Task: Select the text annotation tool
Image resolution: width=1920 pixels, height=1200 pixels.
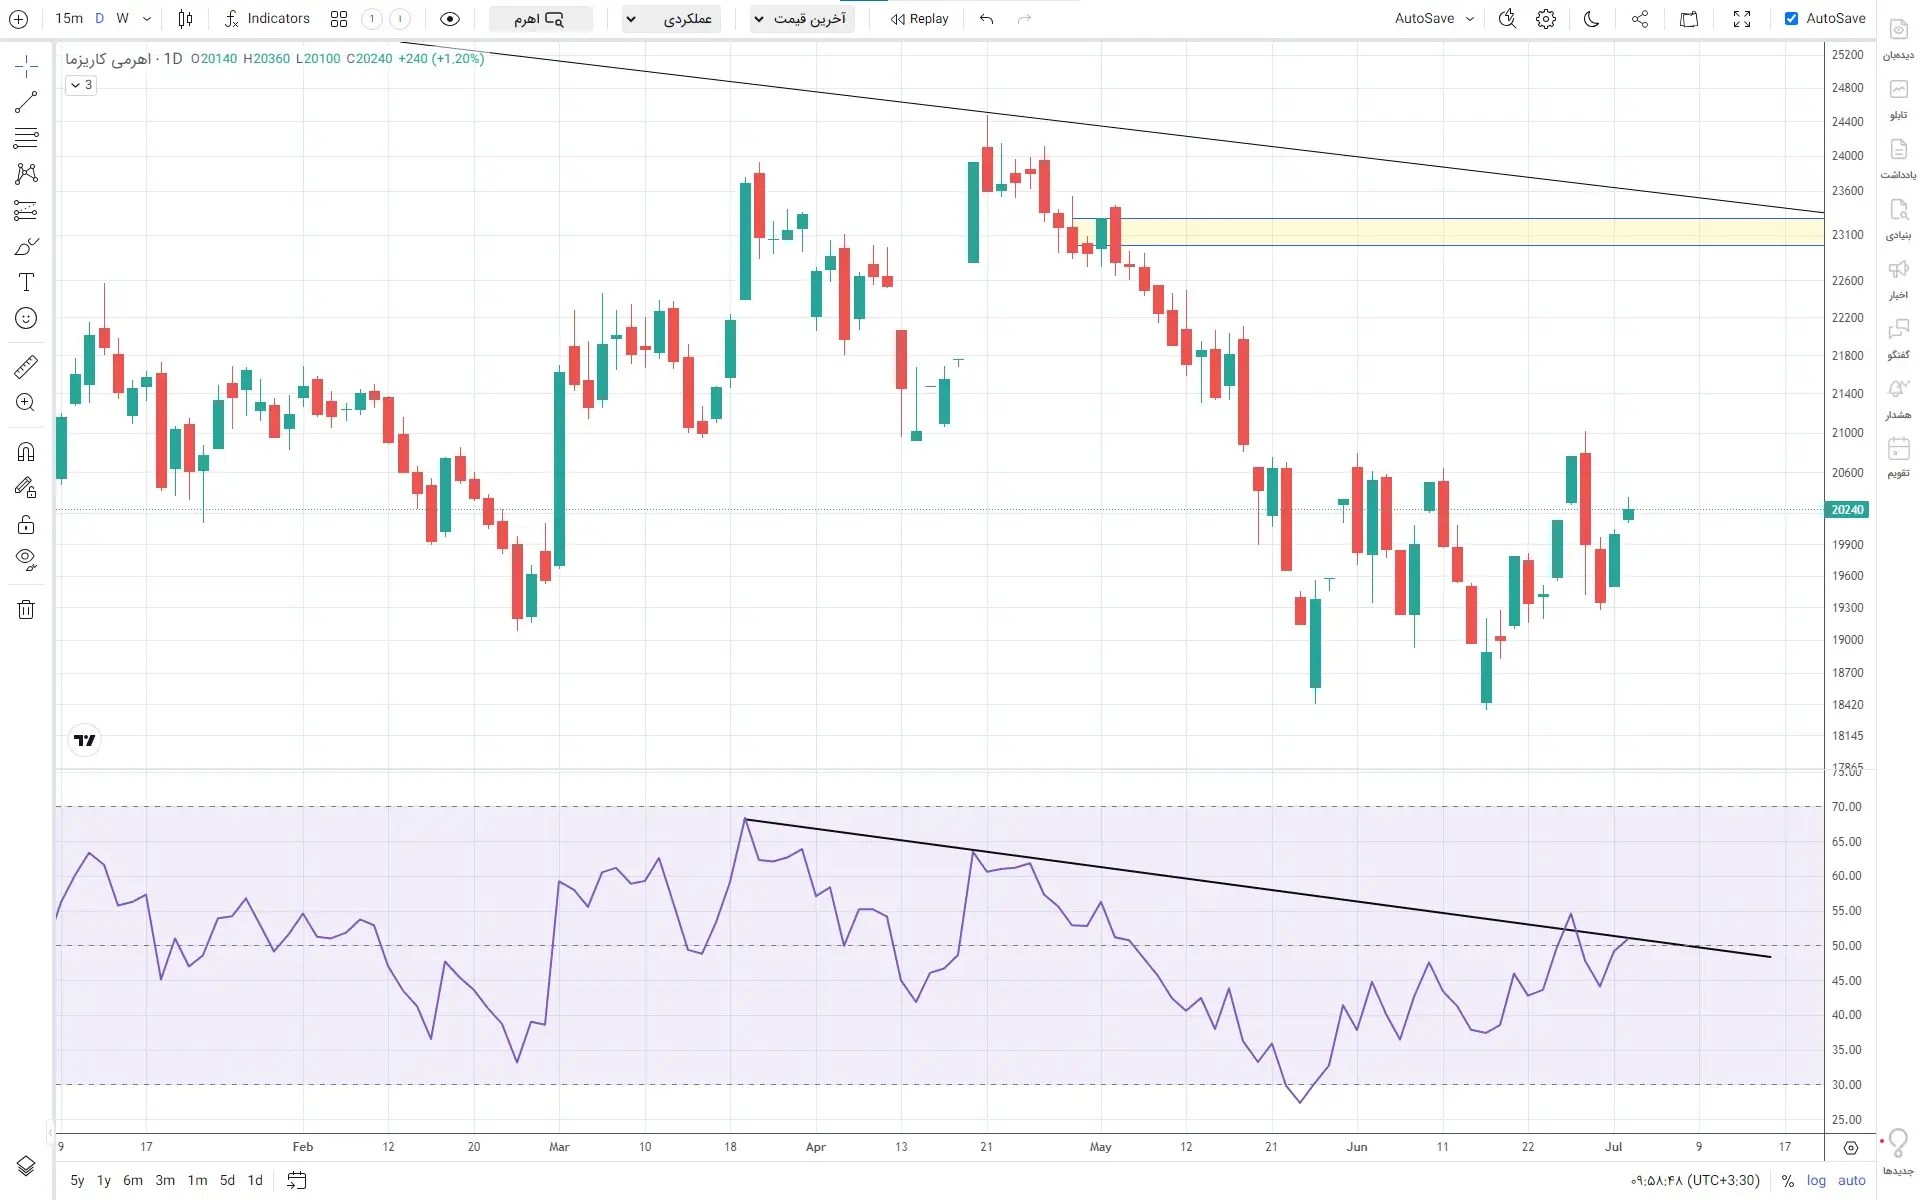Action: [26, 282]
